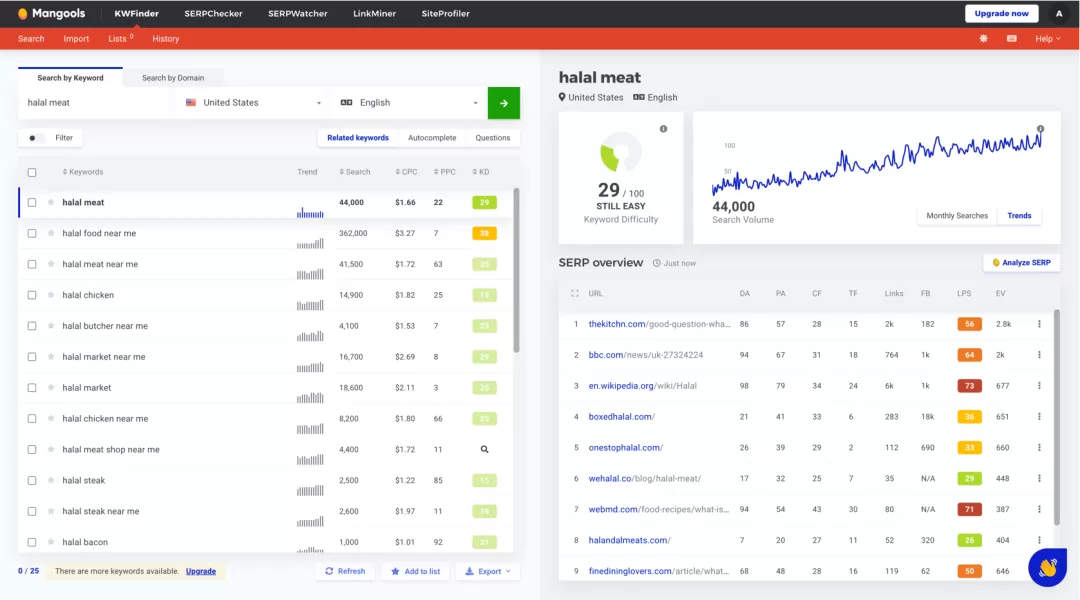Sort by Search volume column
Screen dimensions: 1080x600
[x=355, y=172]
